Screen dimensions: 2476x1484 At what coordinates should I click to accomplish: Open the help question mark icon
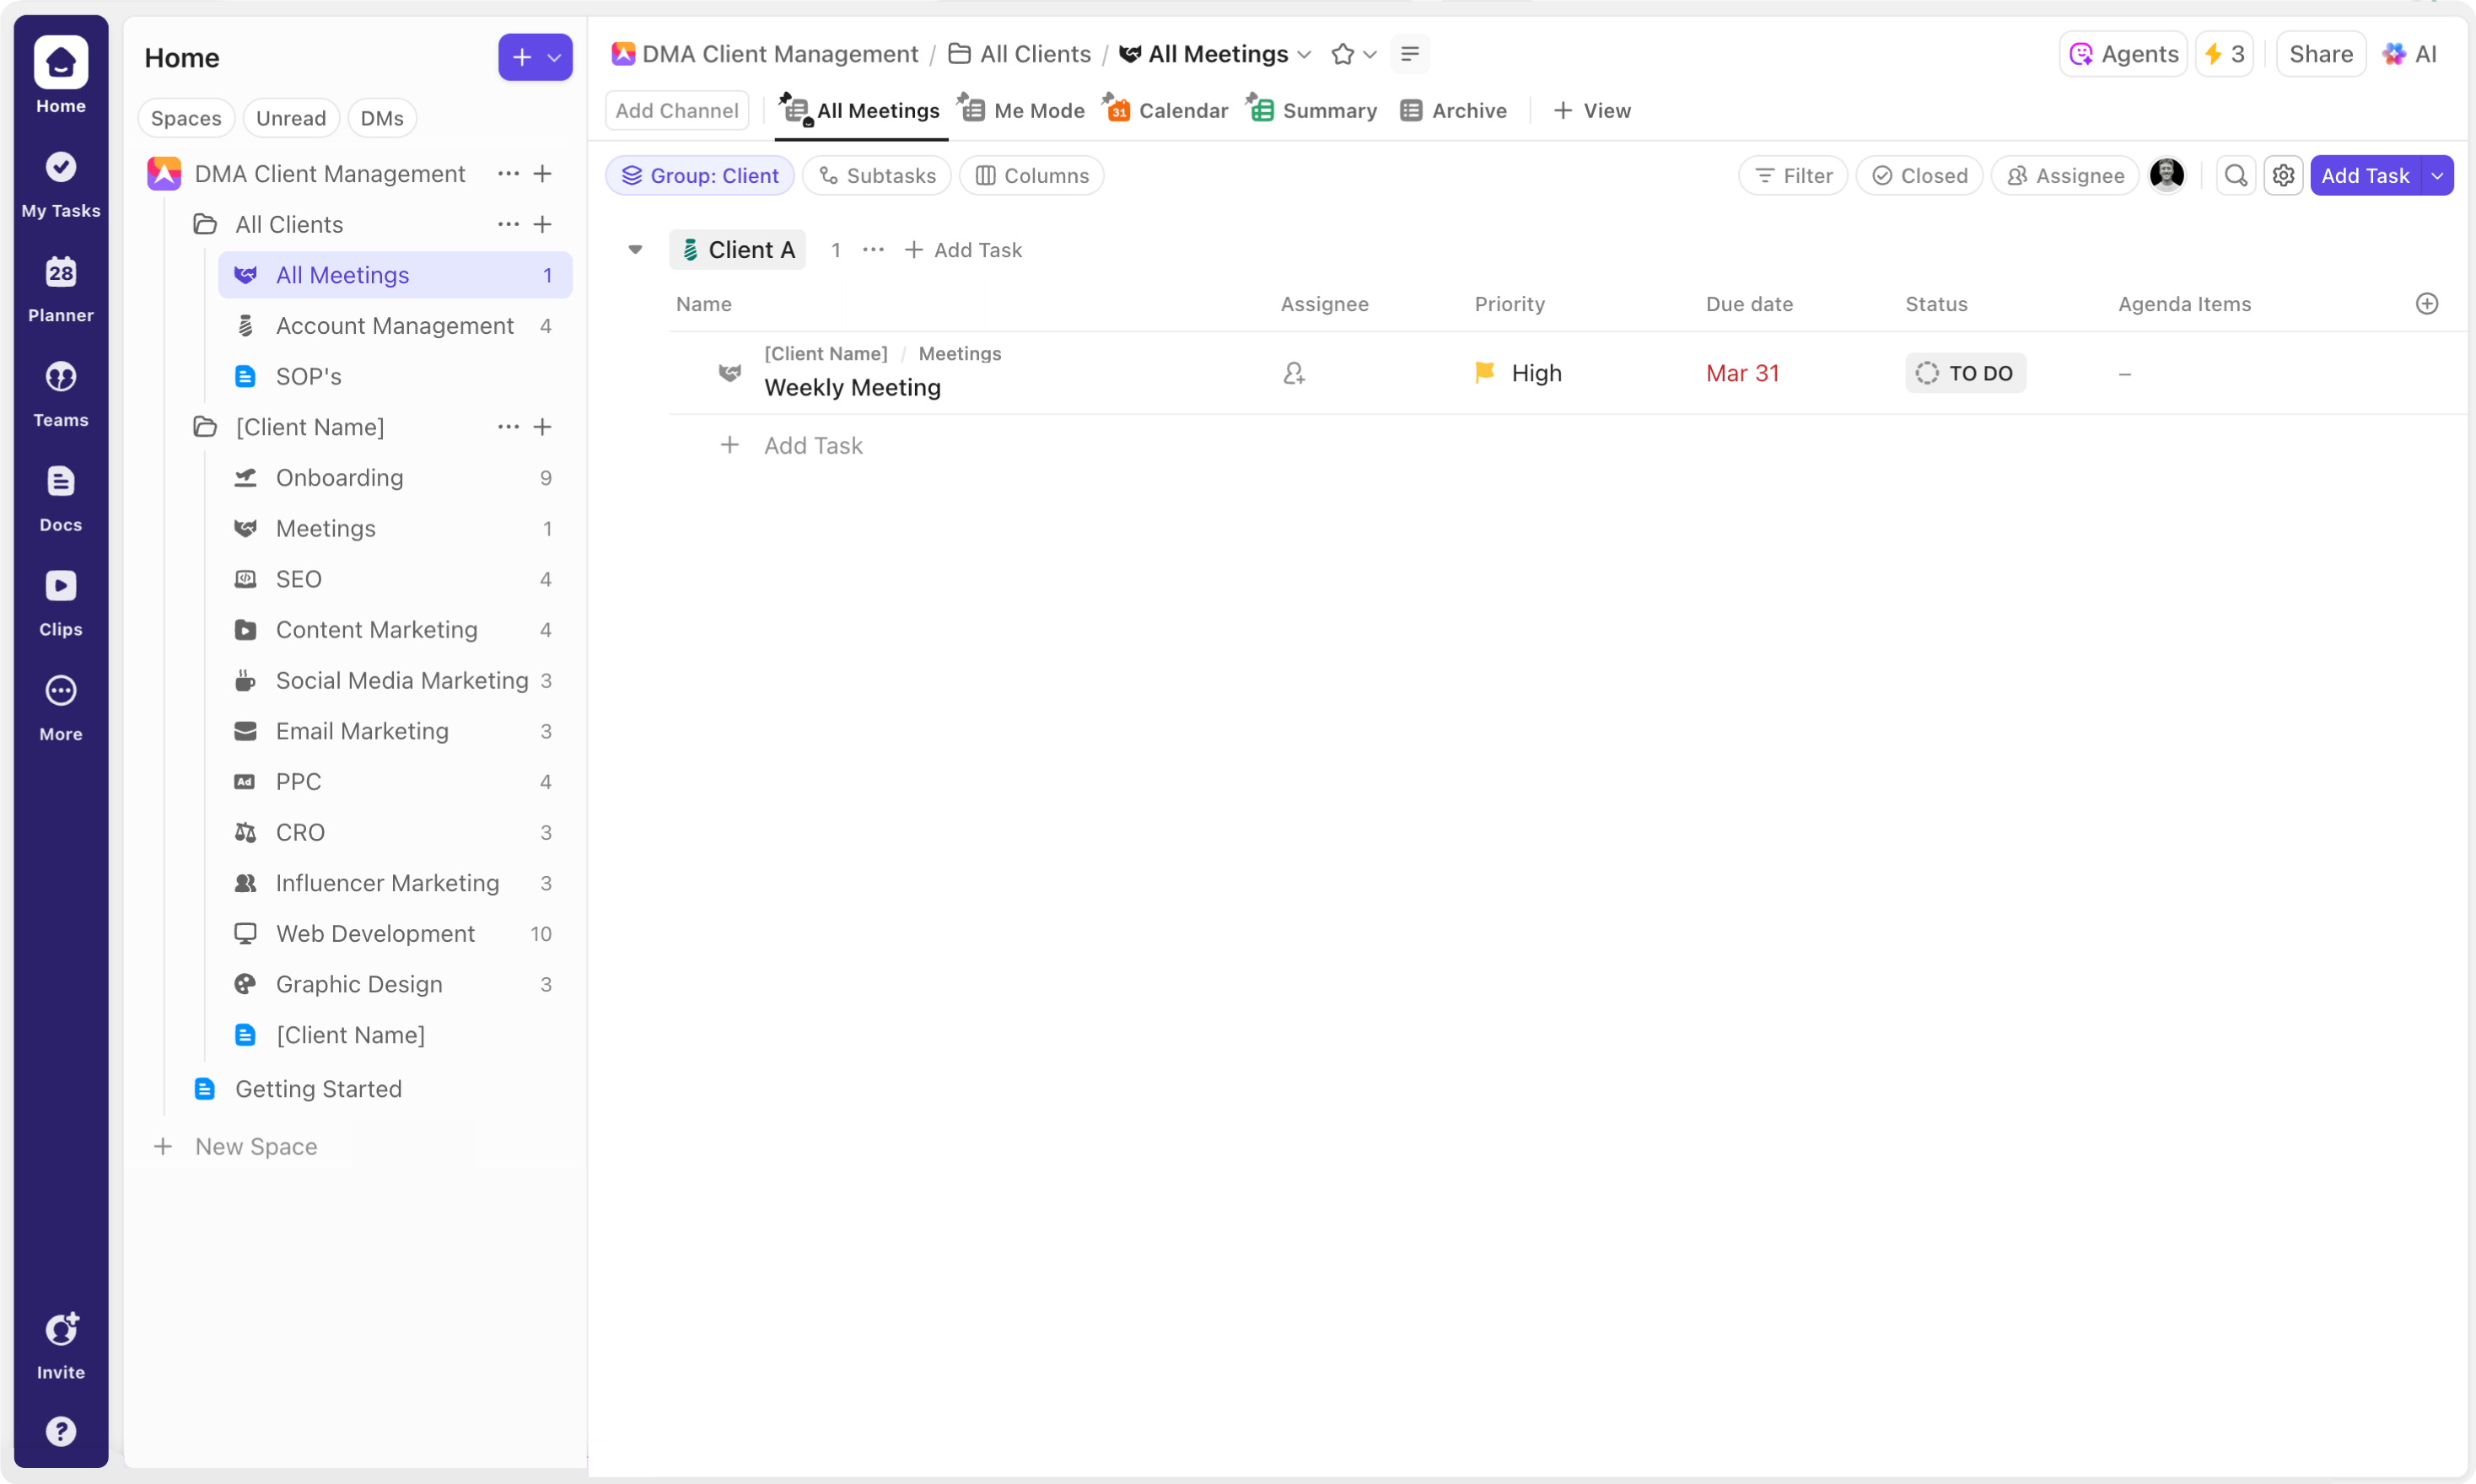pyautogui.click(x=60, y=1431)
